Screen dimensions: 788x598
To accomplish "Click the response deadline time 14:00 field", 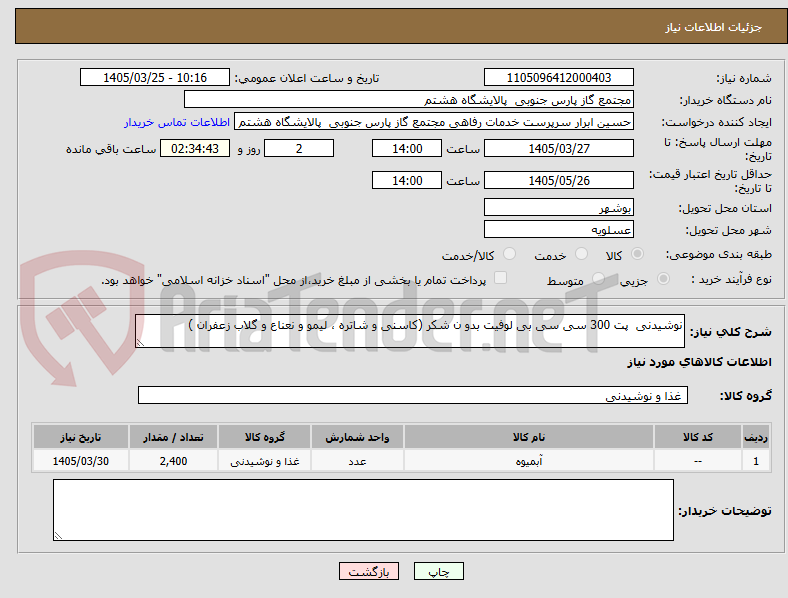I will pyautogui.click(x=407, y=149).
